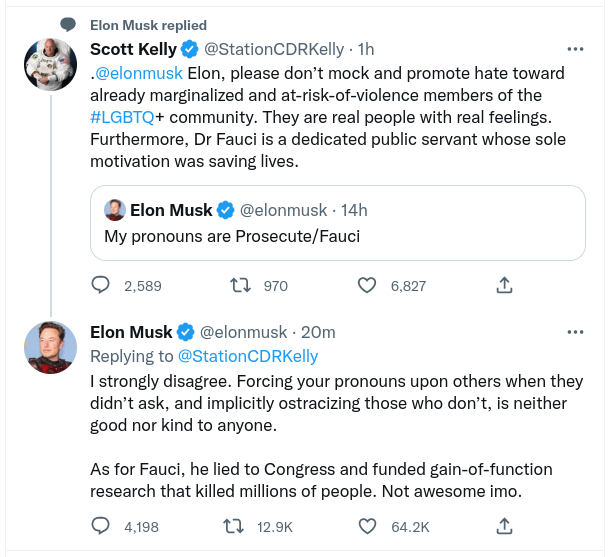The height and width of the screenshot is (557, 616).
Task: Click @StationCDRKelly in Replying to line
Action: tap(248, 356)
